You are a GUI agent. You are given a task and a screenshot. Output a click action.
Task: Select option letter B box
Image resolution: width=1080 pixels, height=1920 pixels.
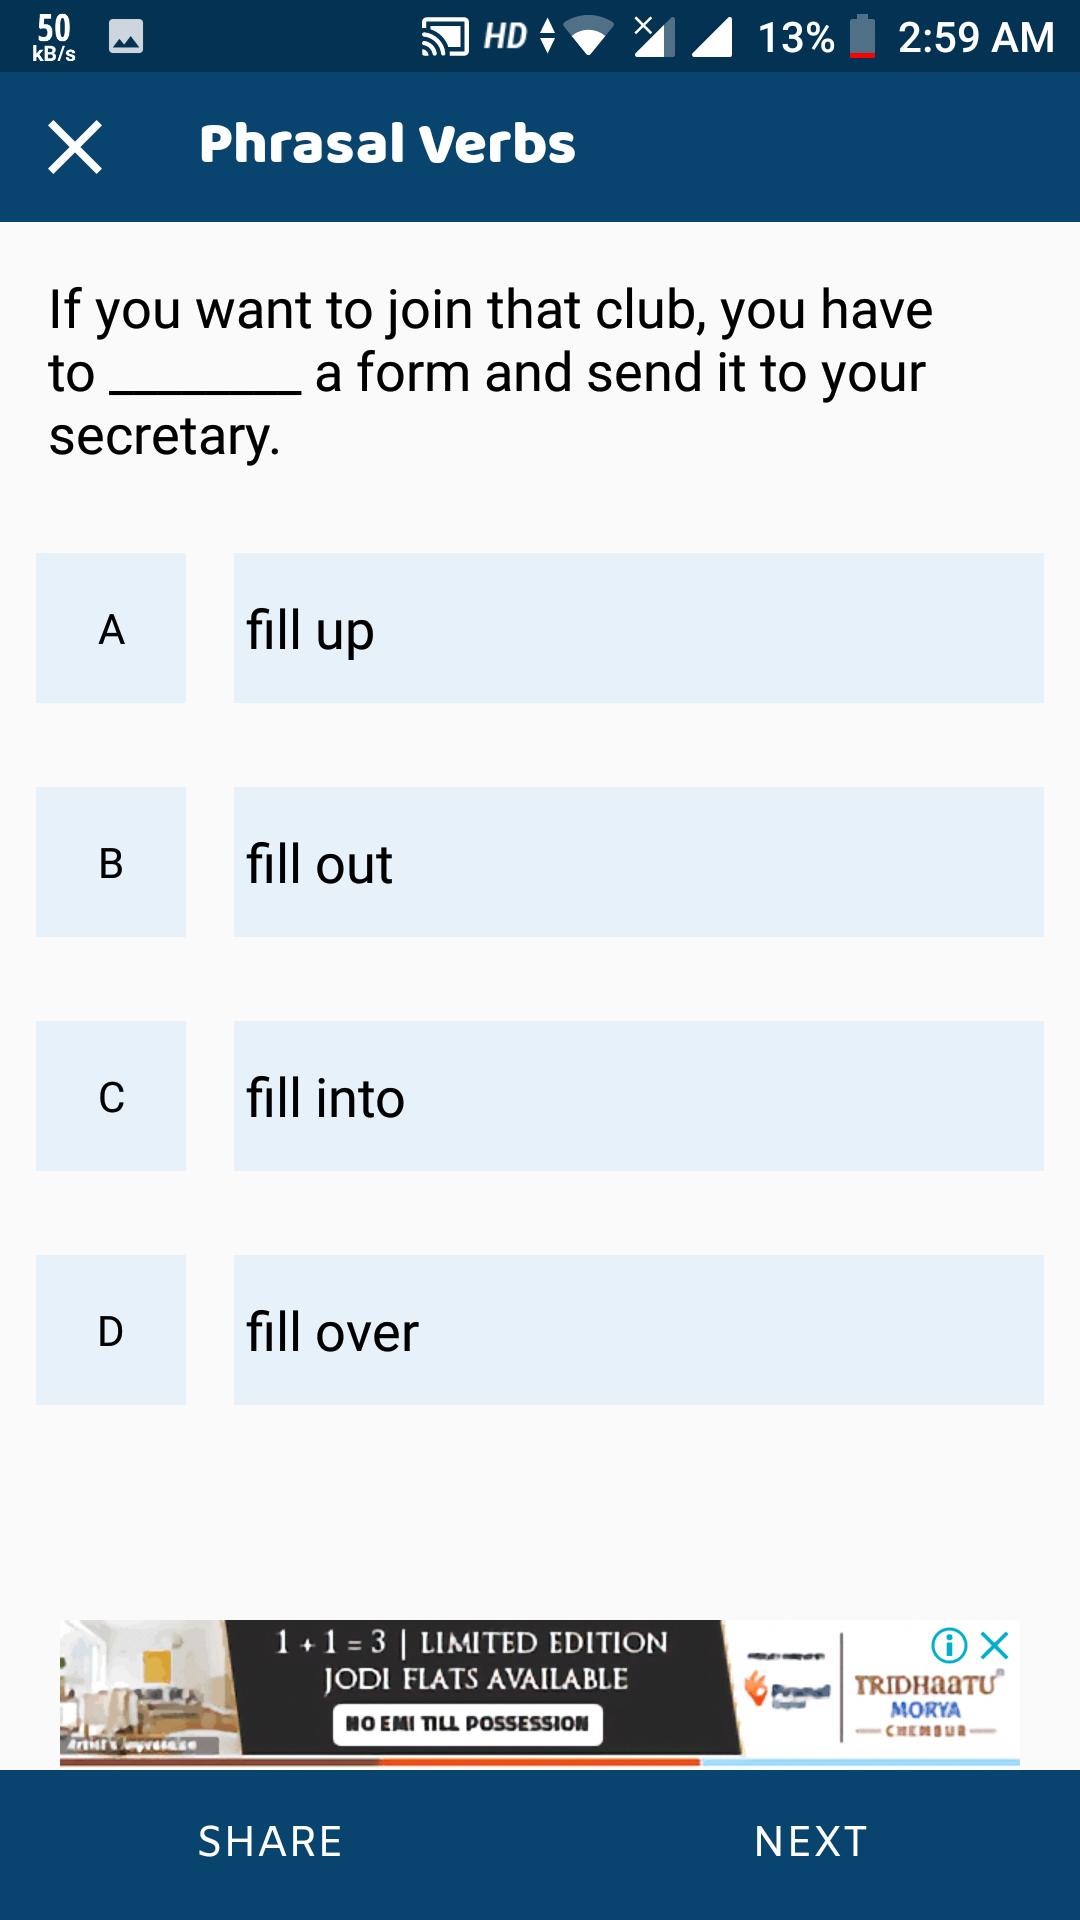[111, 862]
